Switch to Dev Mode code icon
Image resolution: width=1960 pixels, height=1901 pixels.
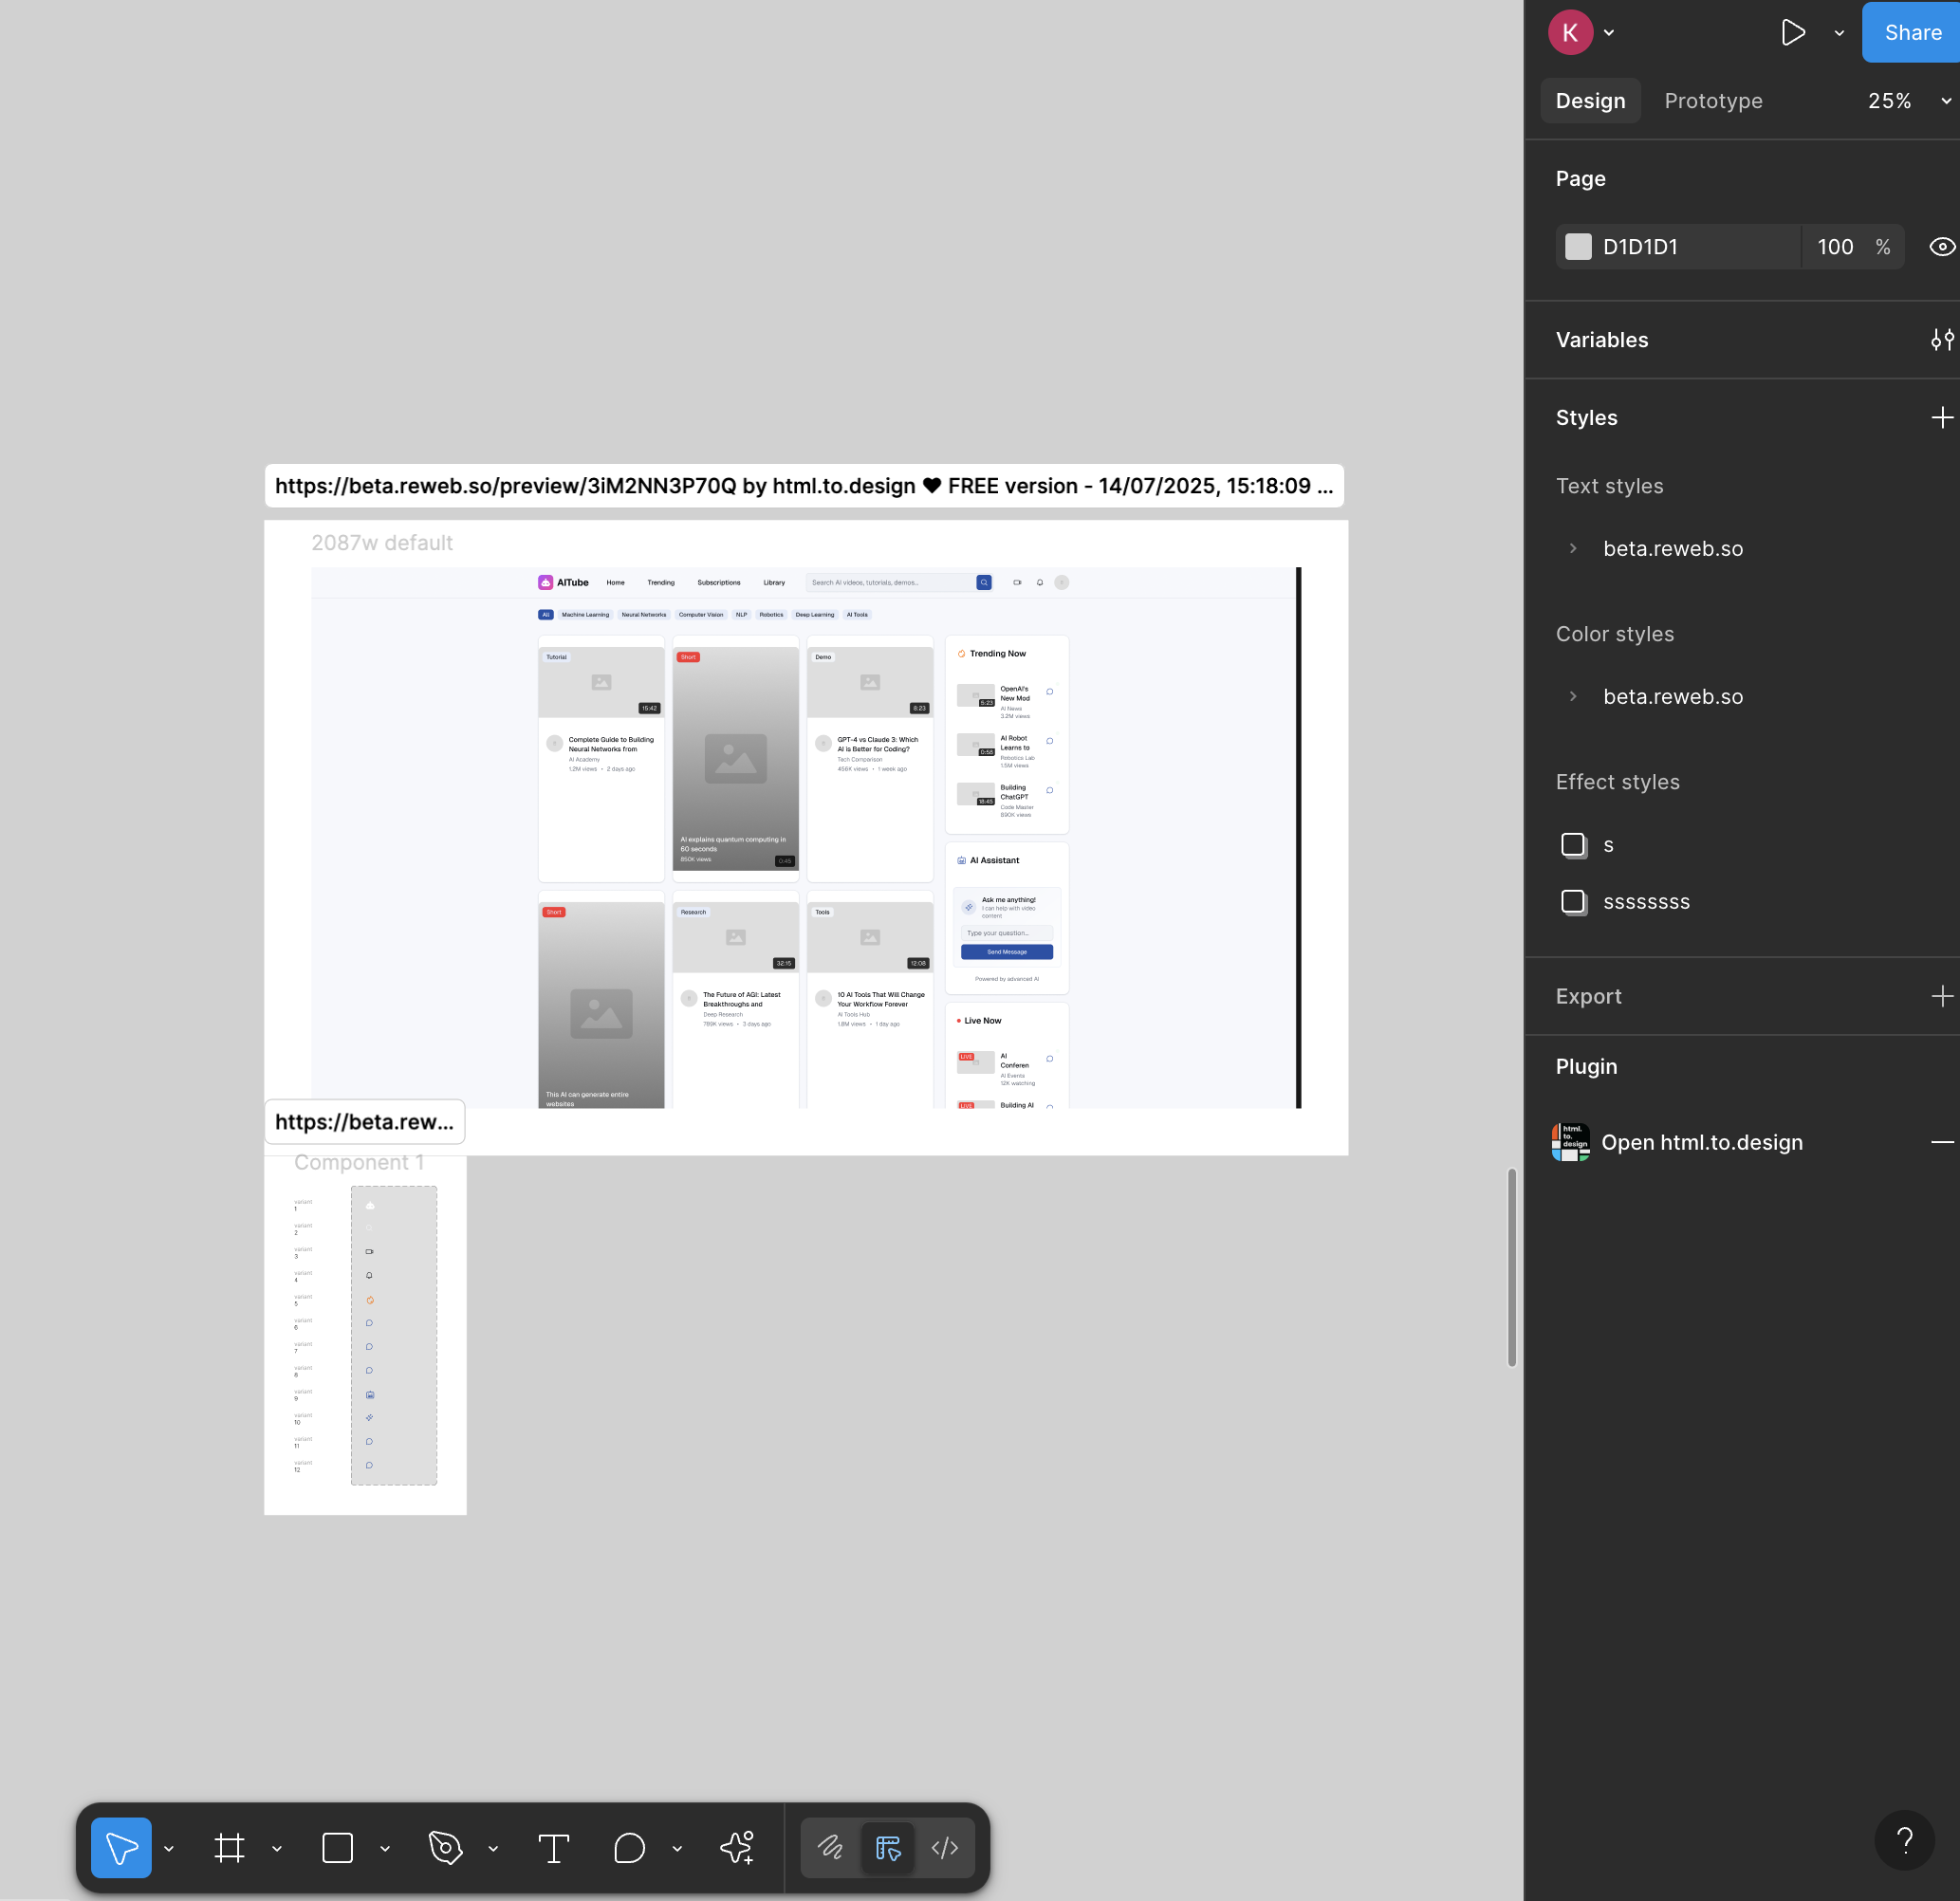click(944, 1847)
